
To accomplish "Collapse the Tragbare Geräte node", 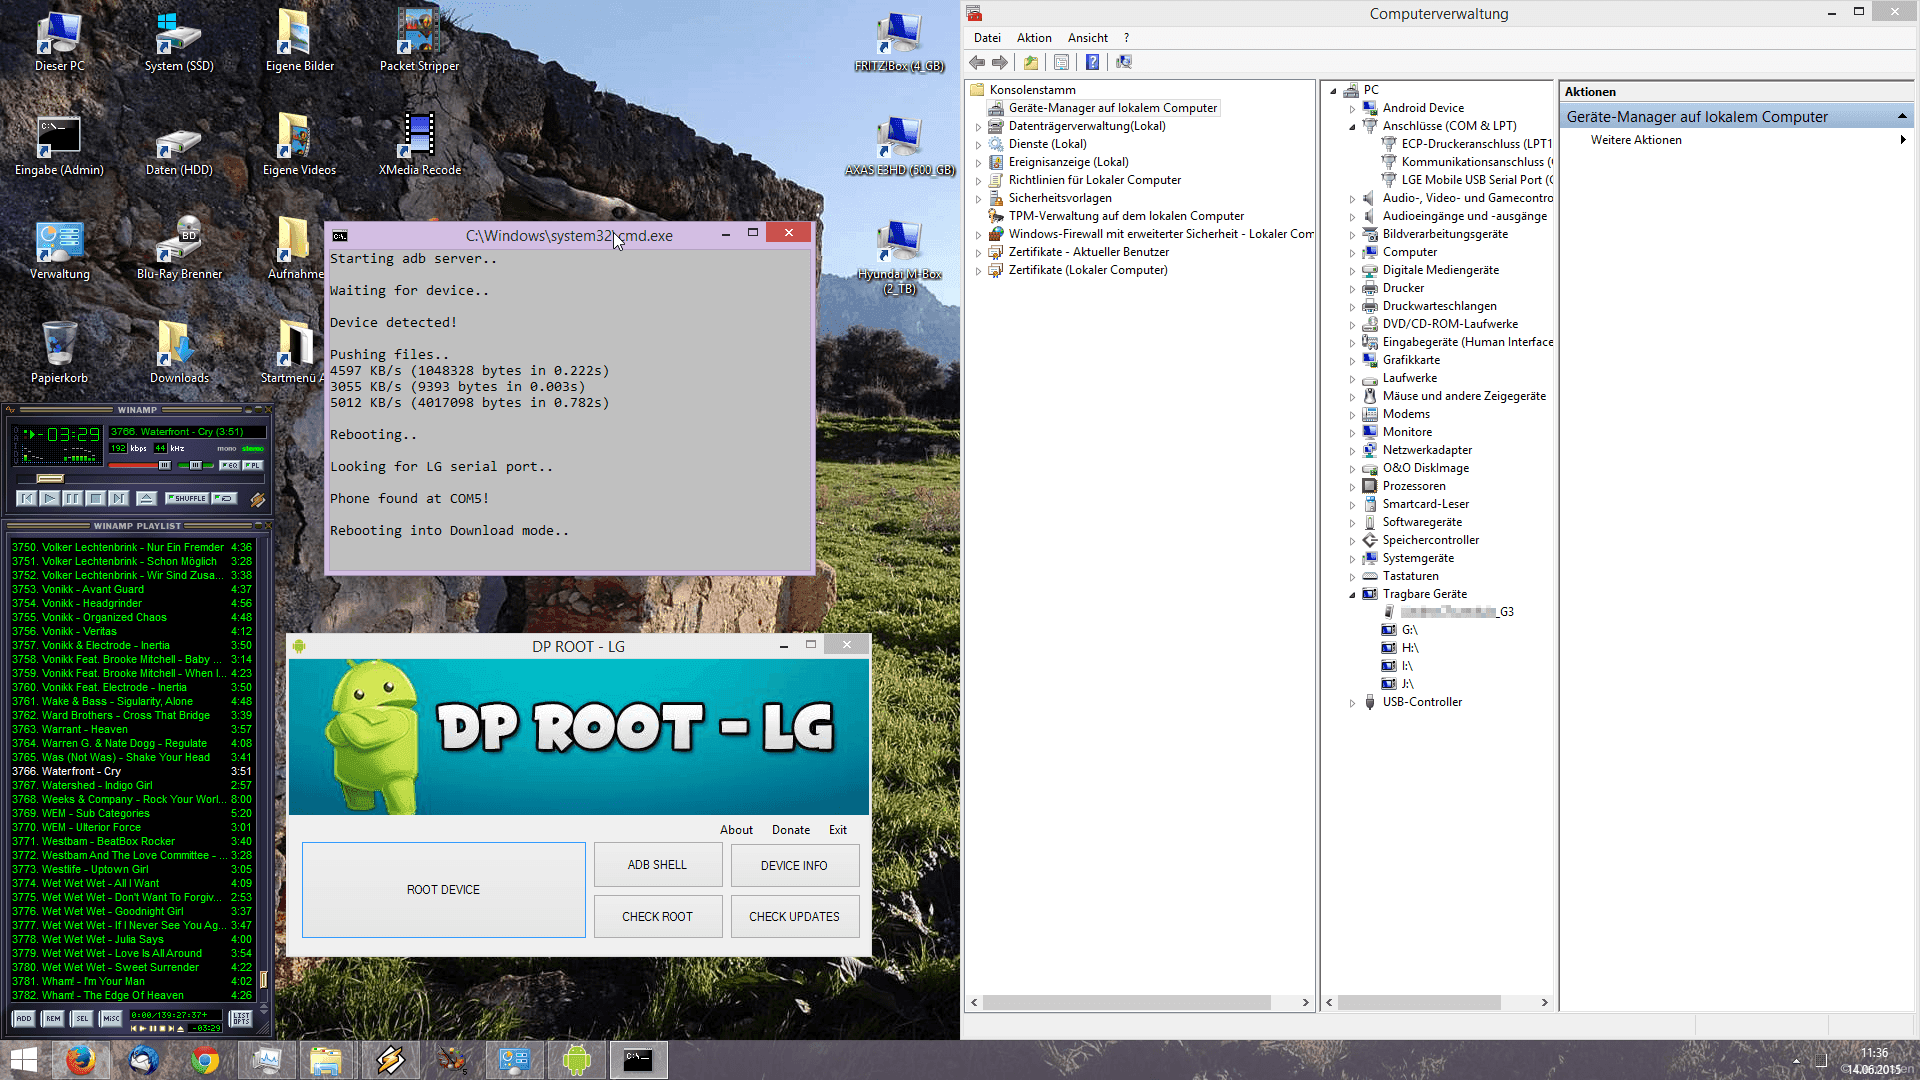I will 1352,595.
